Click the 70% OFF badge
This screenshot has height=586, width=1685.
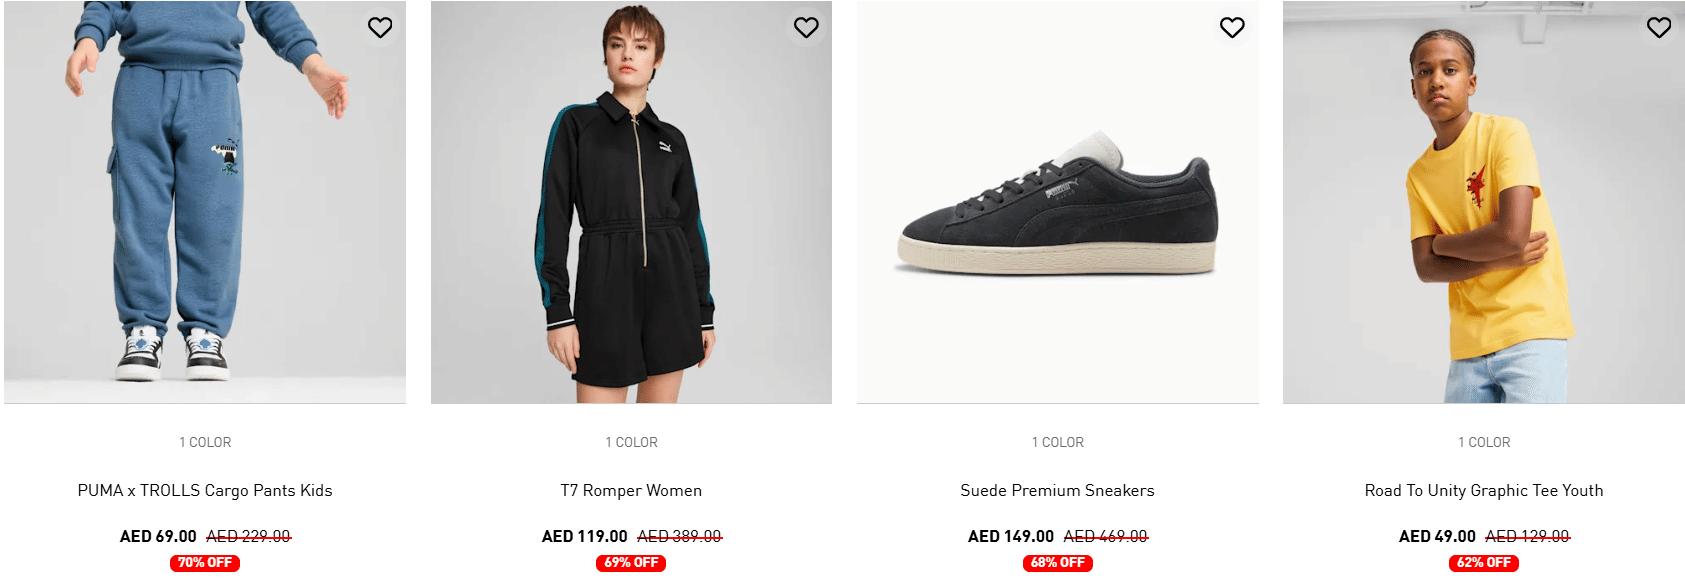[205, 563]
